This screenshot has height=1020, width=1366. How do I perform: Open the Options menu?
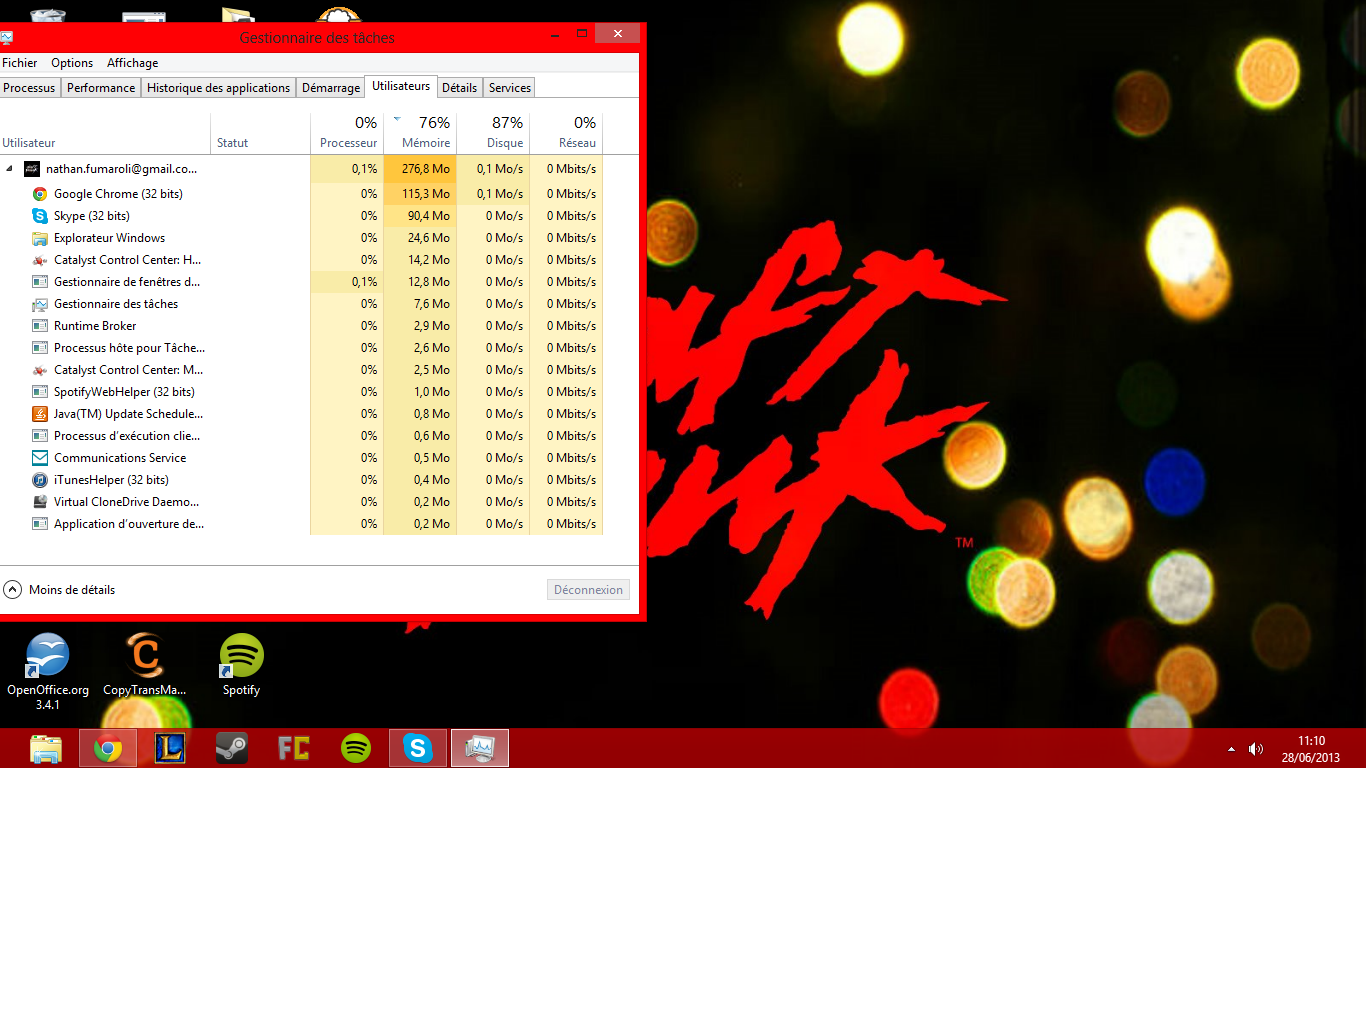click(x=72, y=63)
